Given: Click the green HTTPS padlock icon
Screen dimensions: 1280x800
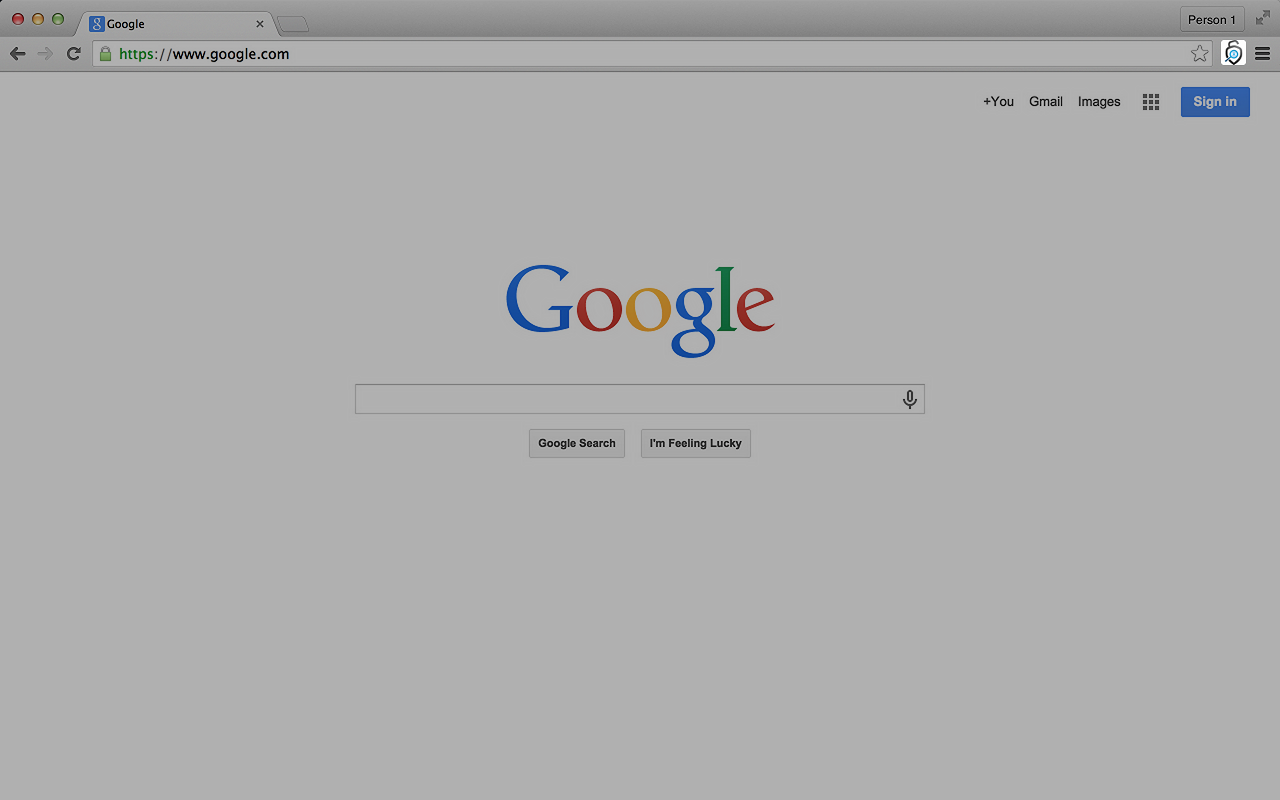Looking at the screenshot, I should (105, 54).
